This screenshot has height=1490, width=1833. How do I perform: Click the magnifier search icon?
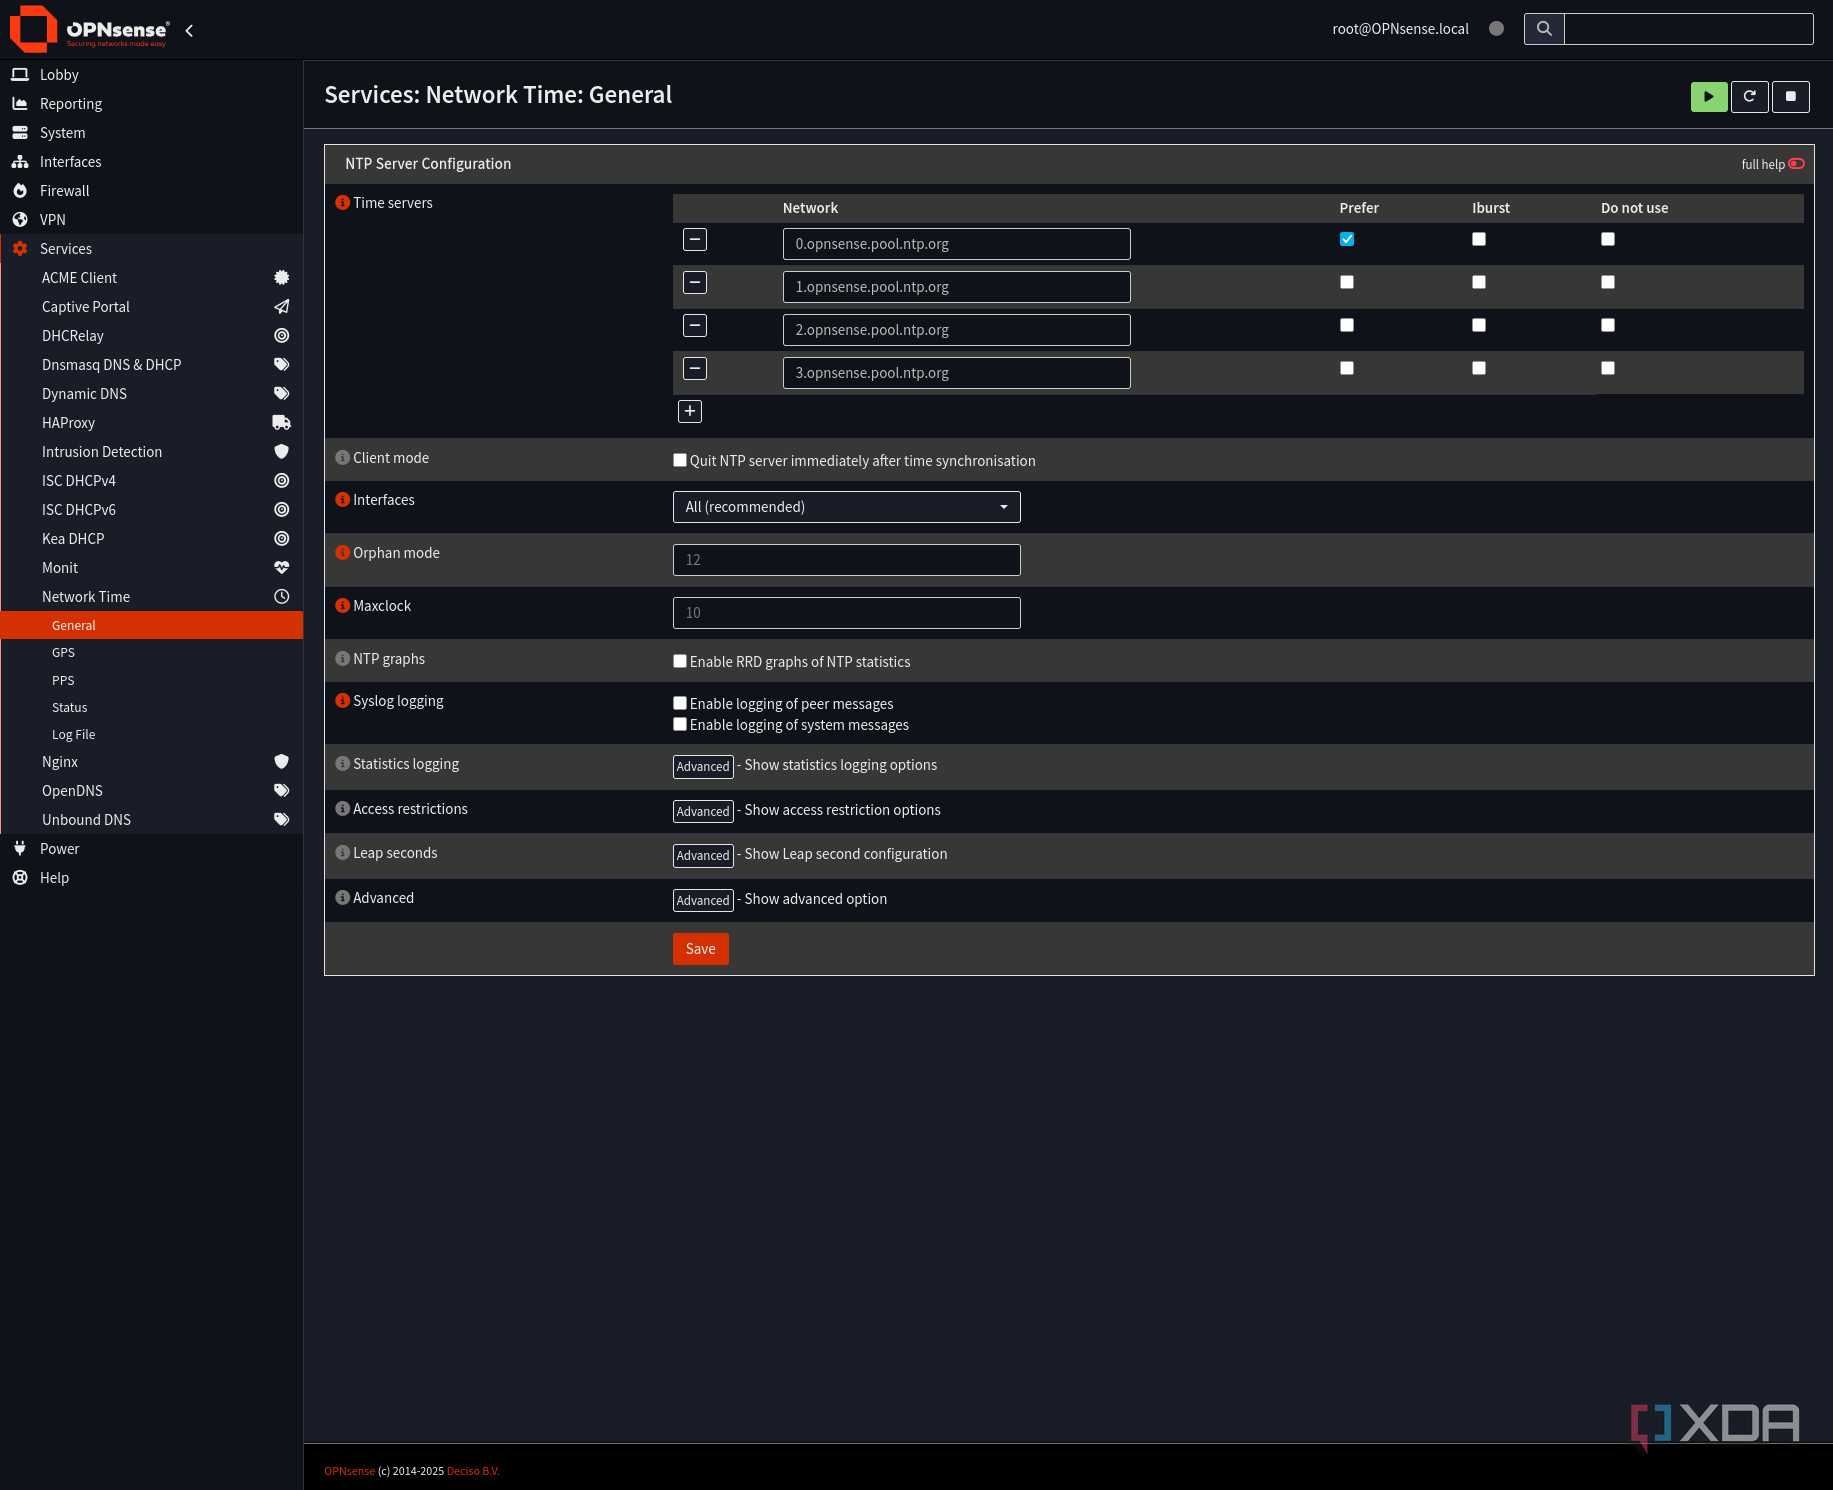coord(1544,29)
